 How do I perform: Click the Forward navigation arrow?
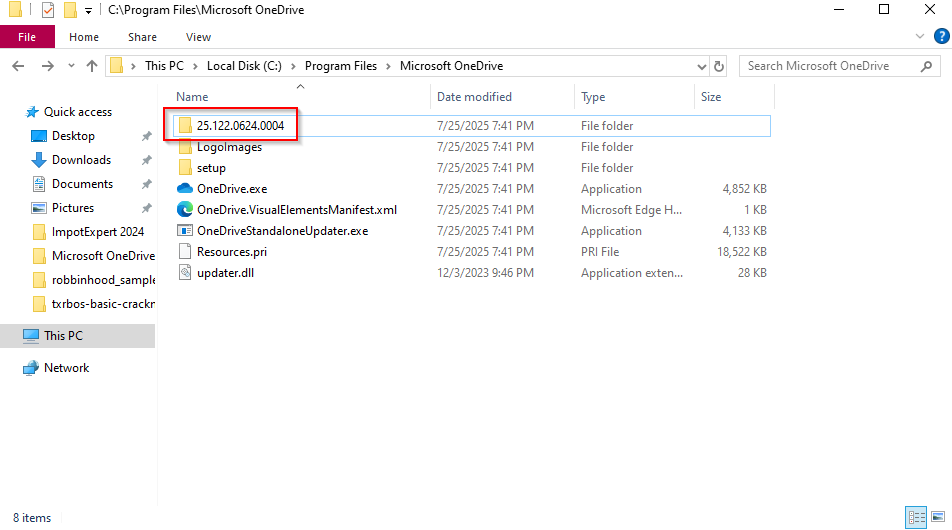(47, 66)
